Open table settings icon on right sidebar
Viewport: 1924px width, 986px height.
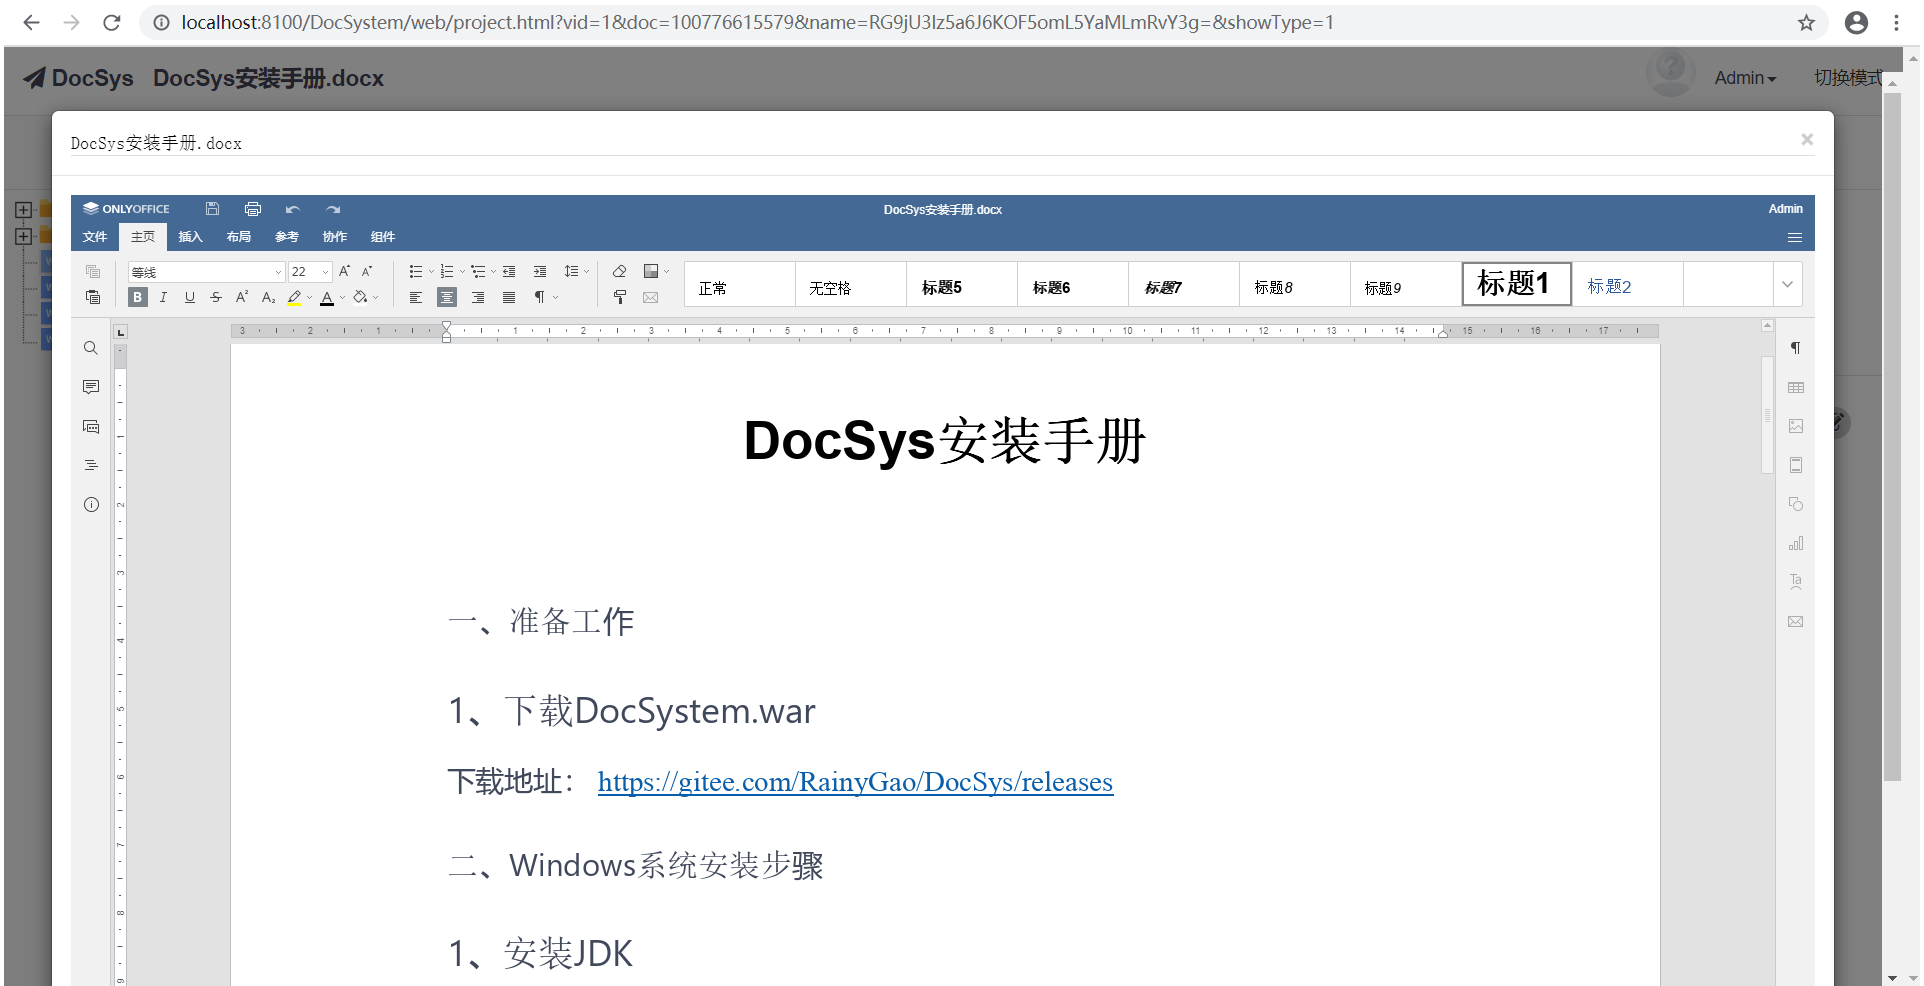tap(1796, 388)
